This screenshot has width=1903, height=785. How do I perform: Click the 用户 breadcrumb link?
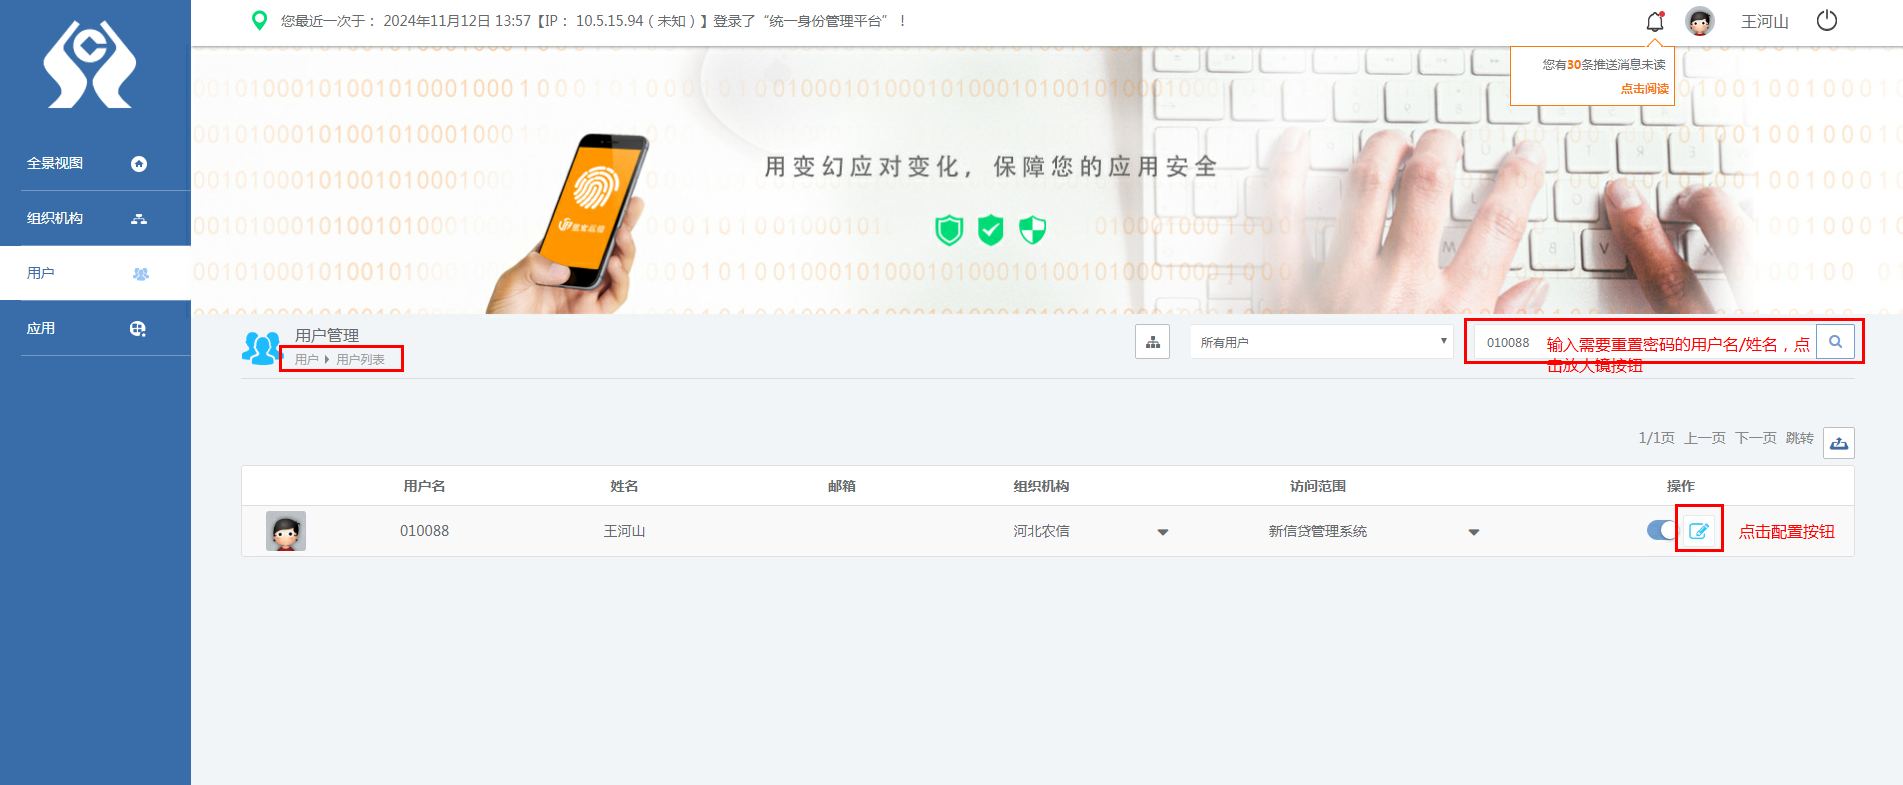(306, 359)
